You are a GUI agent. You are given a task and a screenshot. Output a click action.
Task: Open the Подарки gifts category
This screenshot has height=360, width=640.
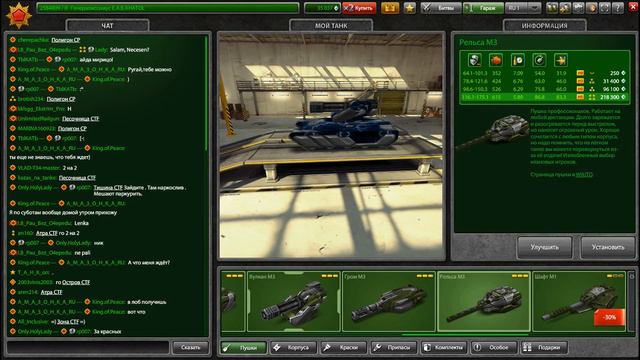coord(544,347)
